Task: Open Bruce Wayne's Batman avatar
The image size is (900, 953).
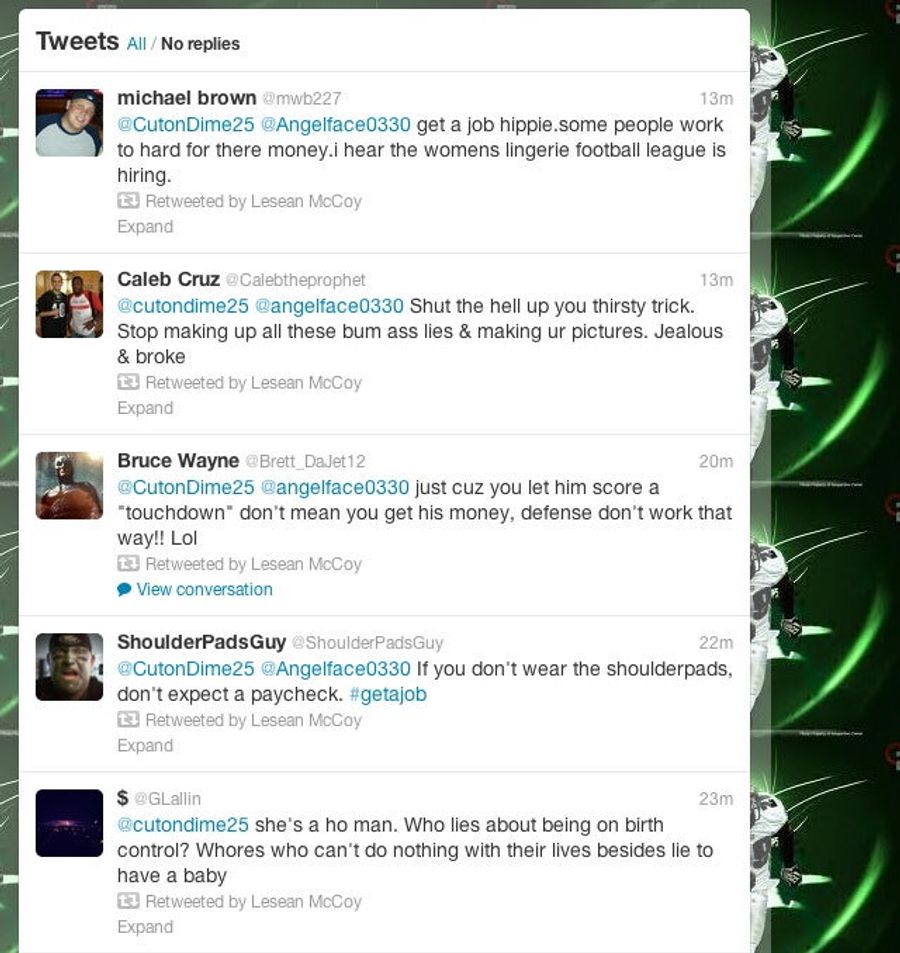Action: click(x=69, y=486)
